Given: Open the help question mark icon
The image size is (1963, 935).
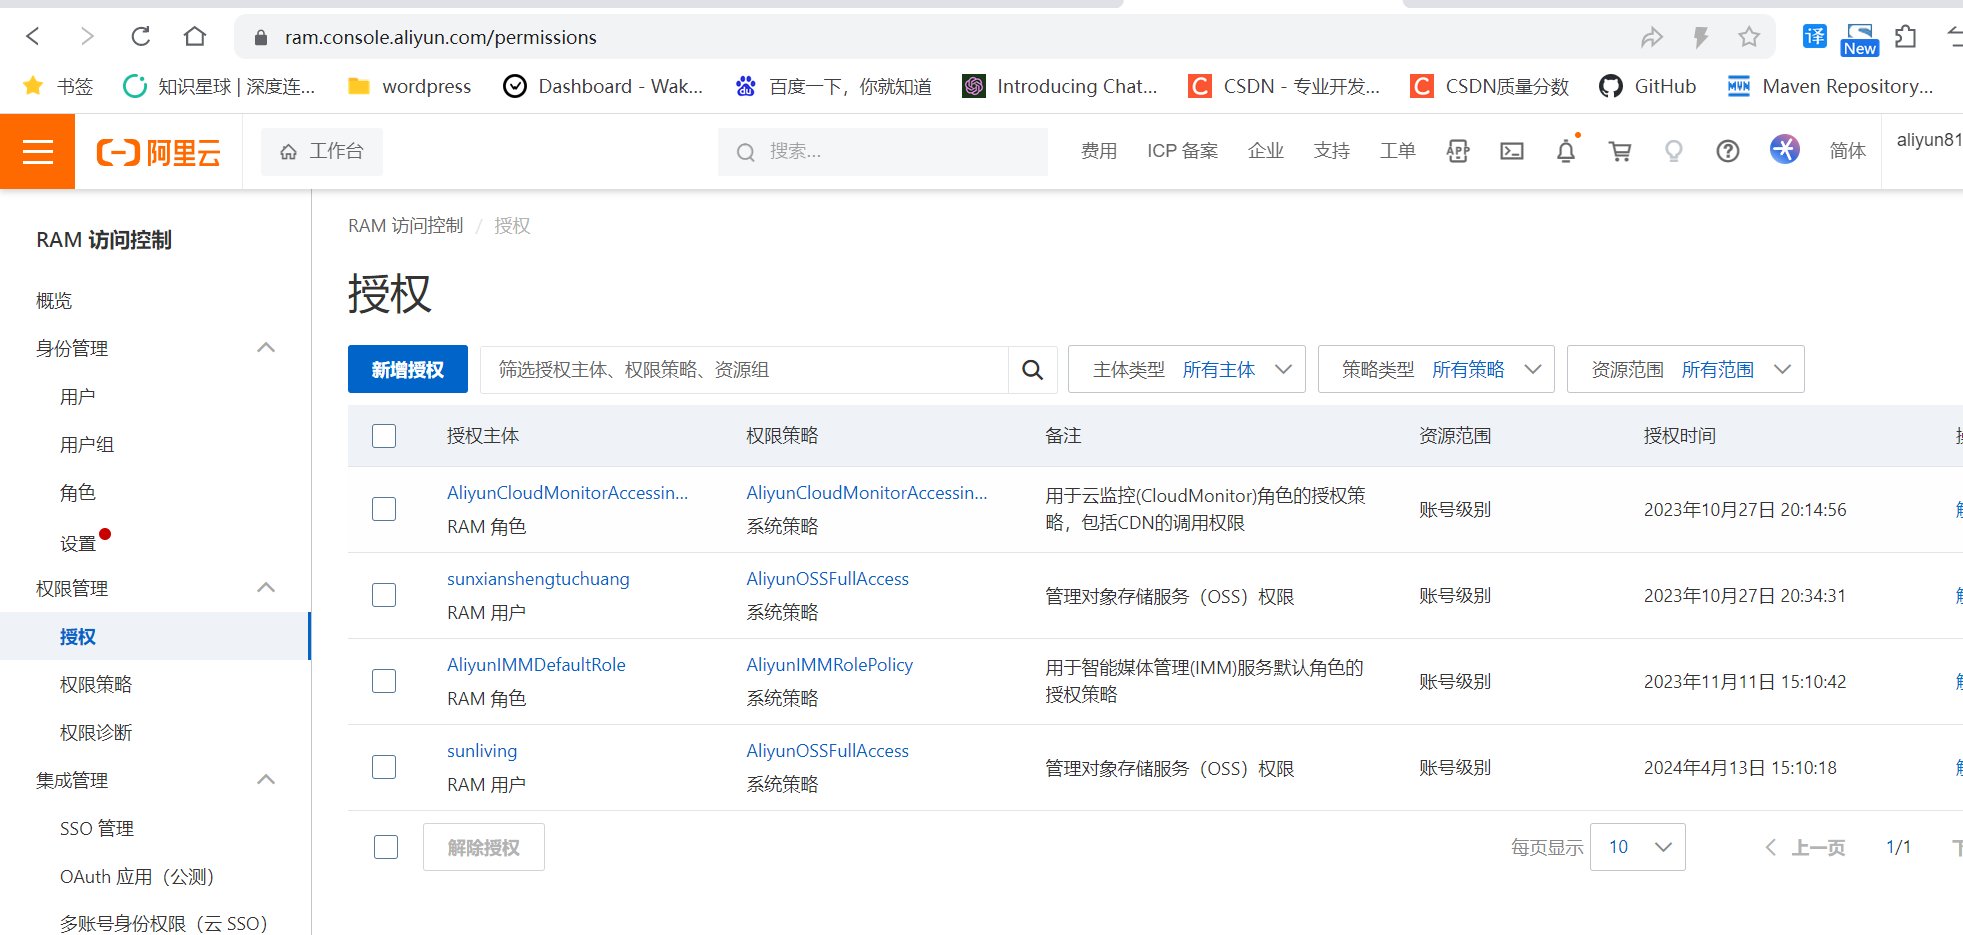Looking at the screenshot, I should [x=1728, y=151].
